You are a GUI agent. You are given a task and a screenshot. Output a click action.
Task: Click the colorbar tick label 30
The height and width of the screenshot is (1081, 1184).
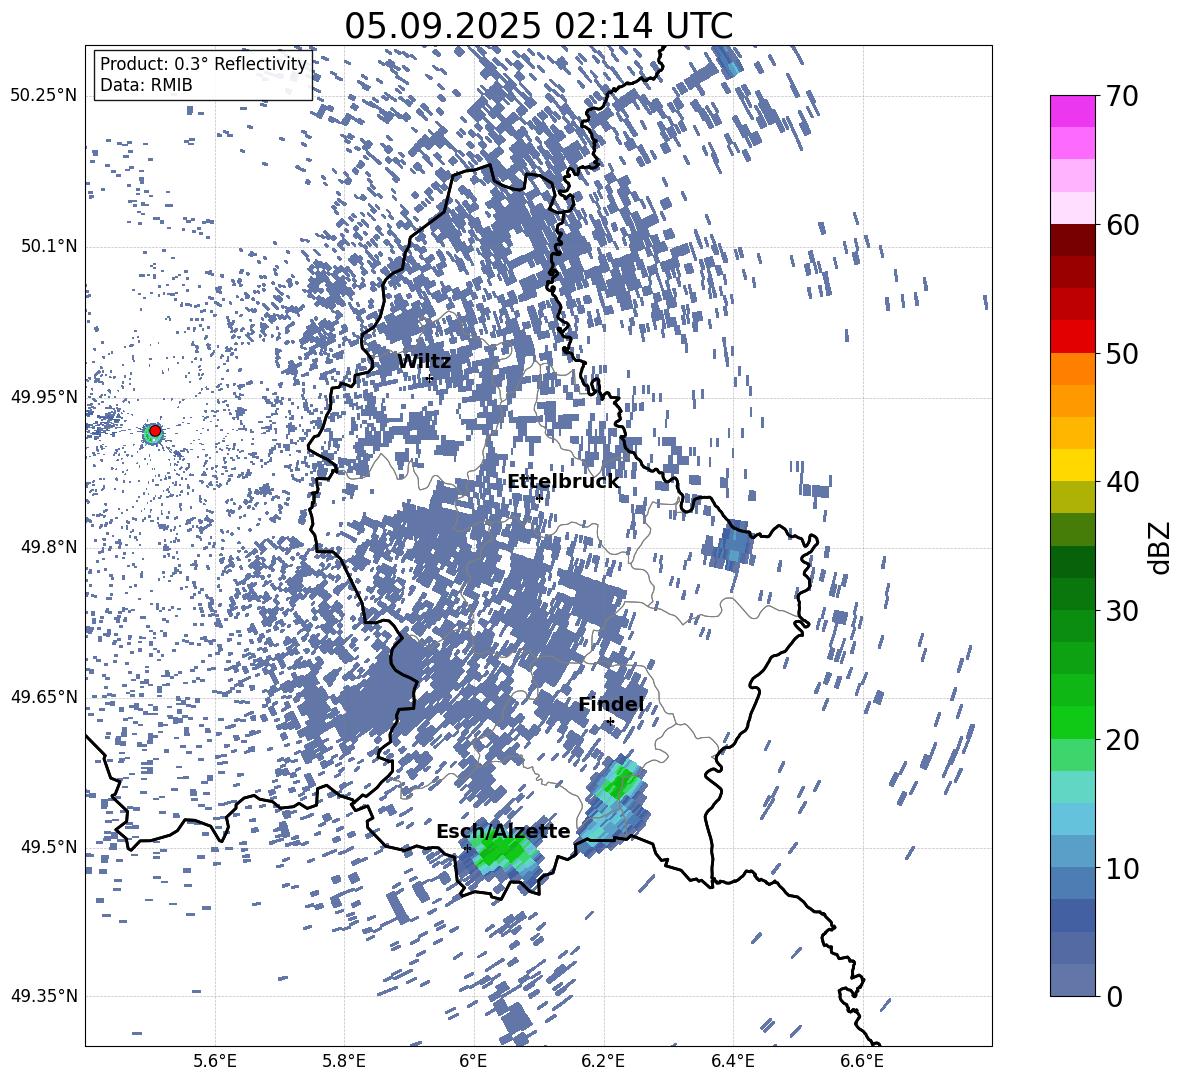coord(1122,611)
